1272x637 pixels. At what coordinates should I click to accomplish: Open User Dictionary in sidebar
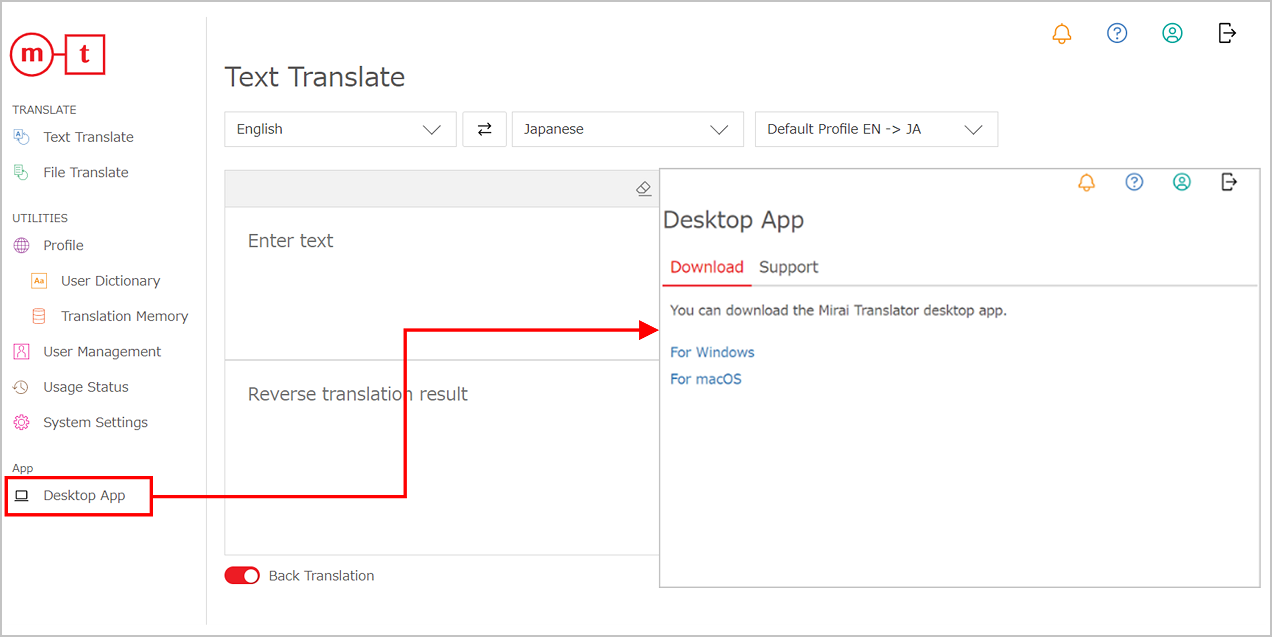pos(110,281)
